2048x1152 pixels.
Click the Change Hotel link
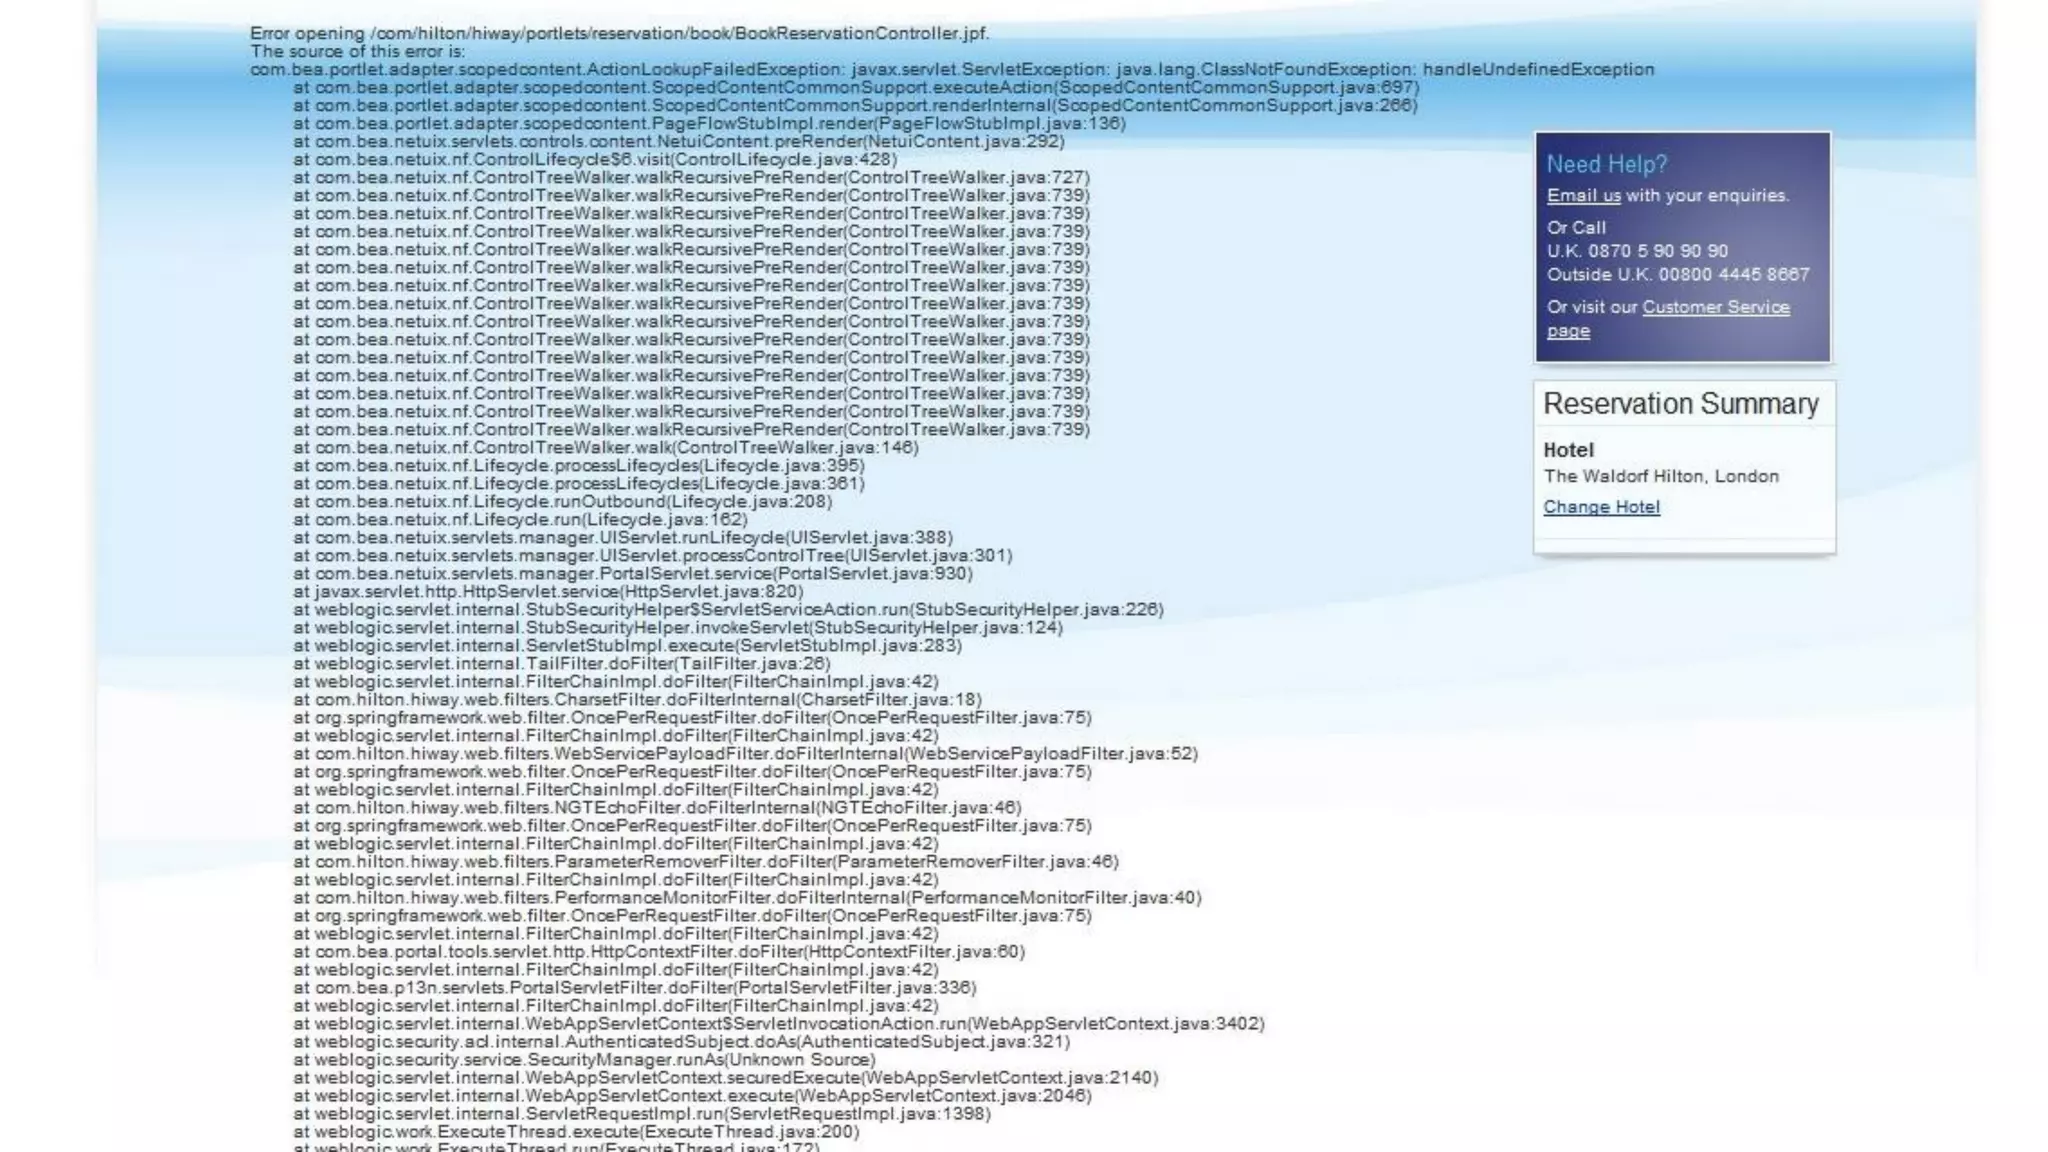pyautogui.click(x=1601, y=507)
